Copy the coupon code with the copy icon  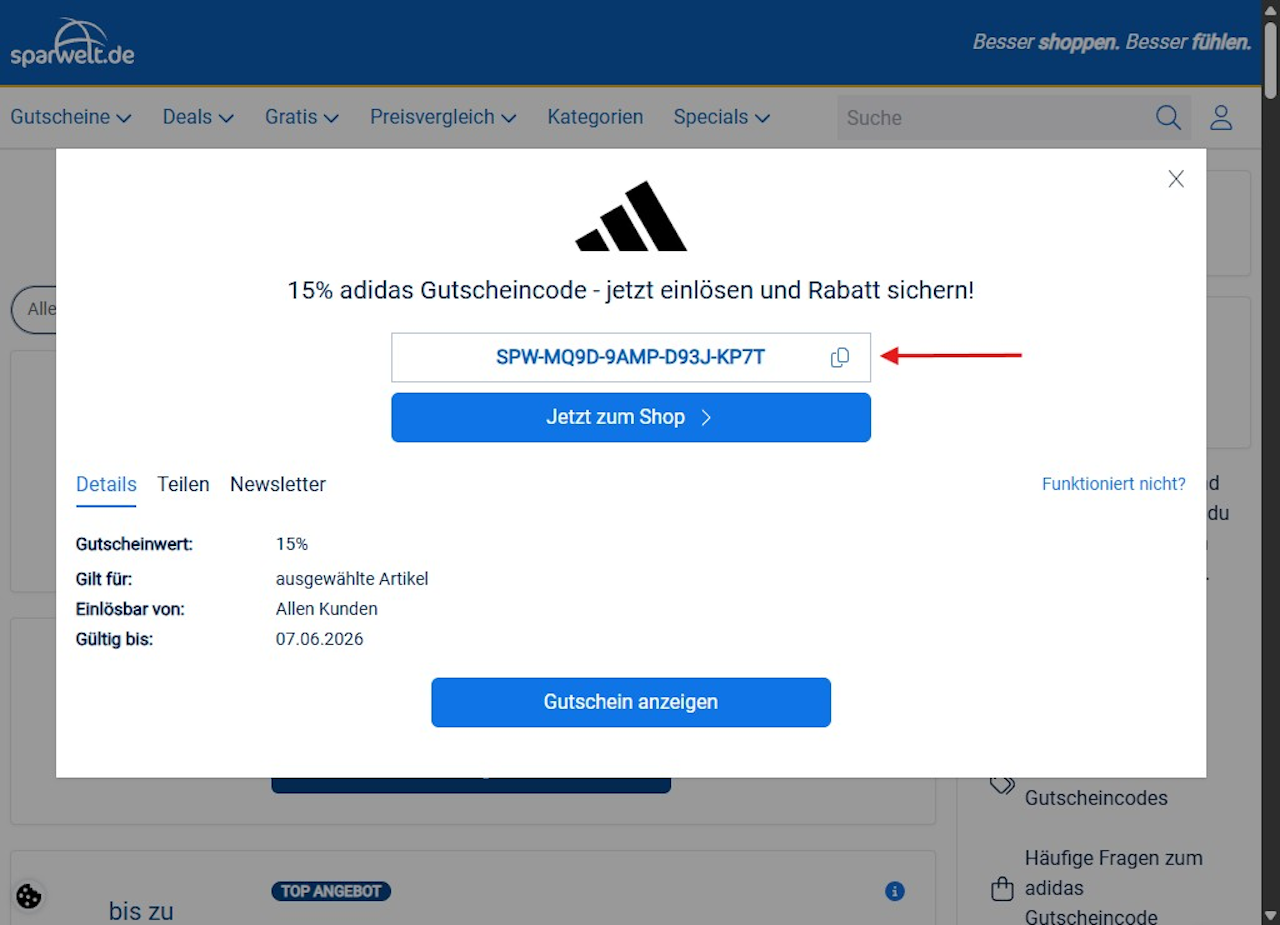[x=840, y=358]
